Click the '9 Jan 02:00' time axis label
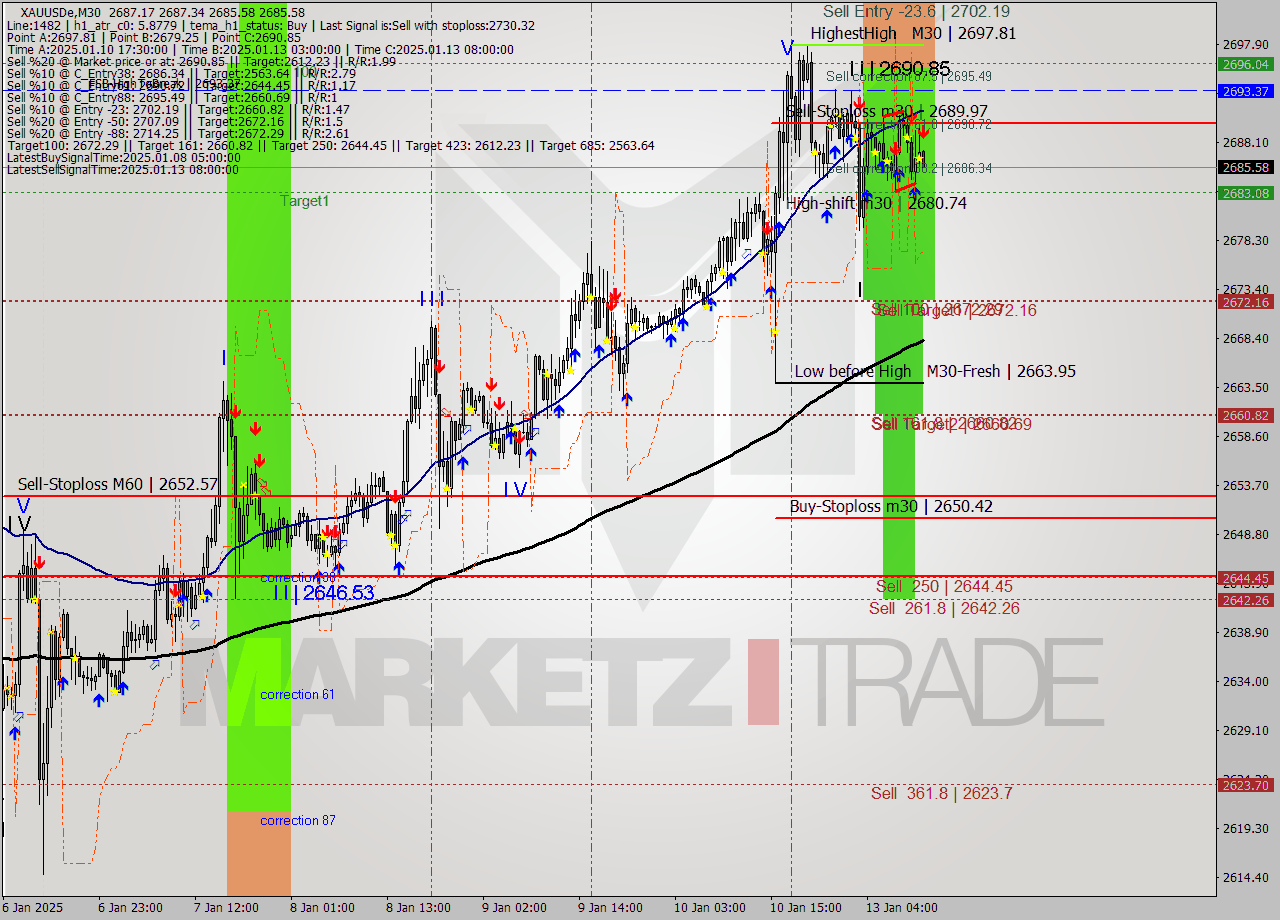1280x920 pixels. click(513, 908)
